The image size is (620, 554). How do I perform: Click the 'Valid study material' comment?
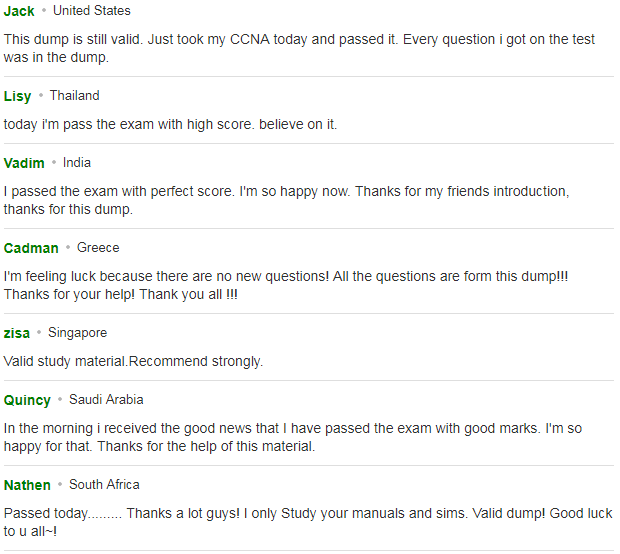click(133, 361)
